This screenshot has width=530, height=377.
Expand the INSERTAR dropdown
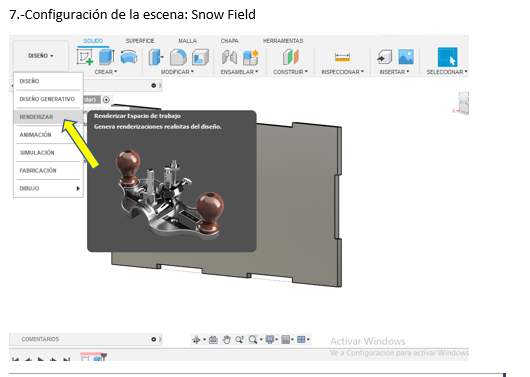(394, 72)
